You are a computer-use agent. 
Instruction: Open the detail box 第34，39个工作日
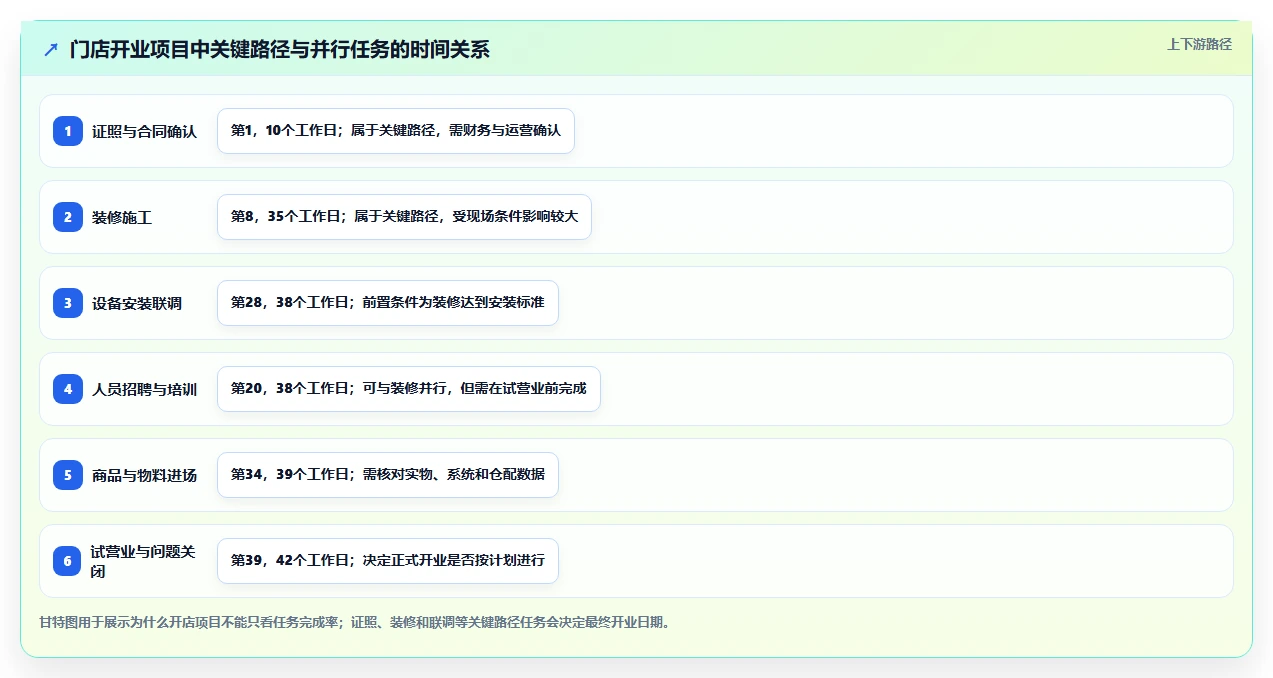tap(388, 475)
